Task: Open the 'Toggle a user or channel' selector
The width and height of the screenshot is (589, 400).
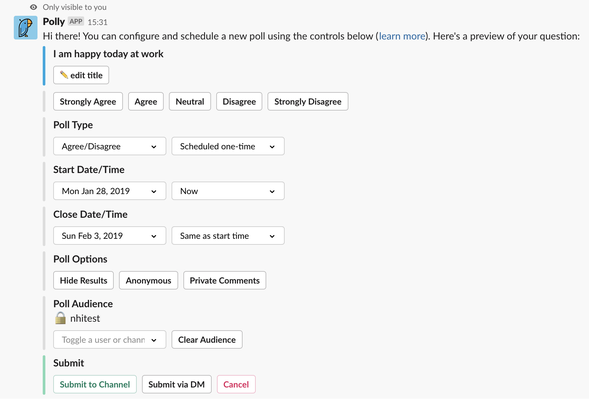Action: [x=110, y=340]
